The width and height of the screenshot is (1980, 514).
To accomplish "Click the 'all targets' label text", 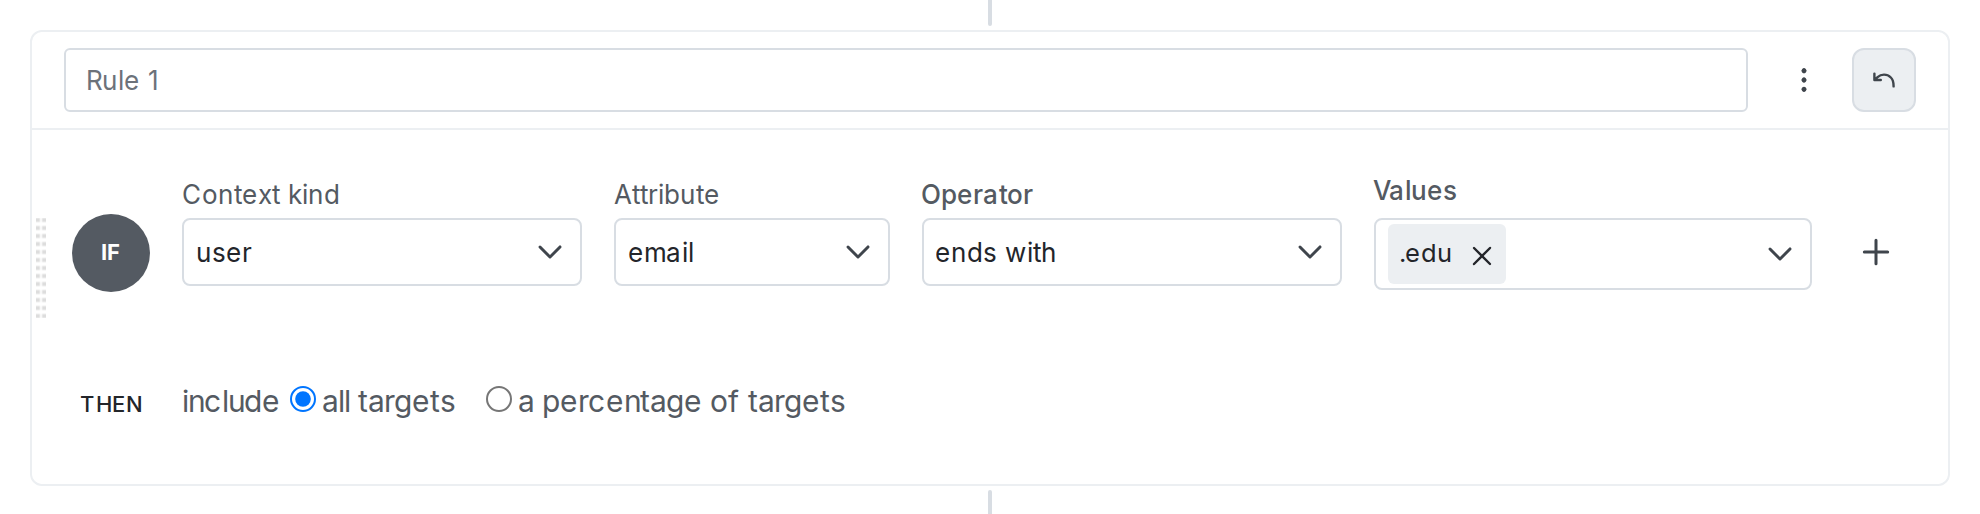I will 388,402.
